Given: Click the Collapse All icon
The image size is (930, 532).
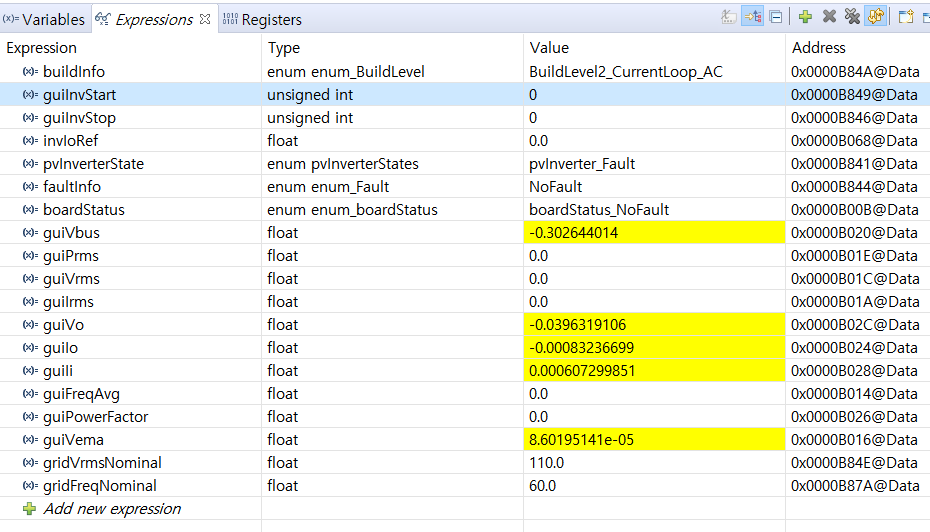Looking at the screenshot, I should coord(775,17).
